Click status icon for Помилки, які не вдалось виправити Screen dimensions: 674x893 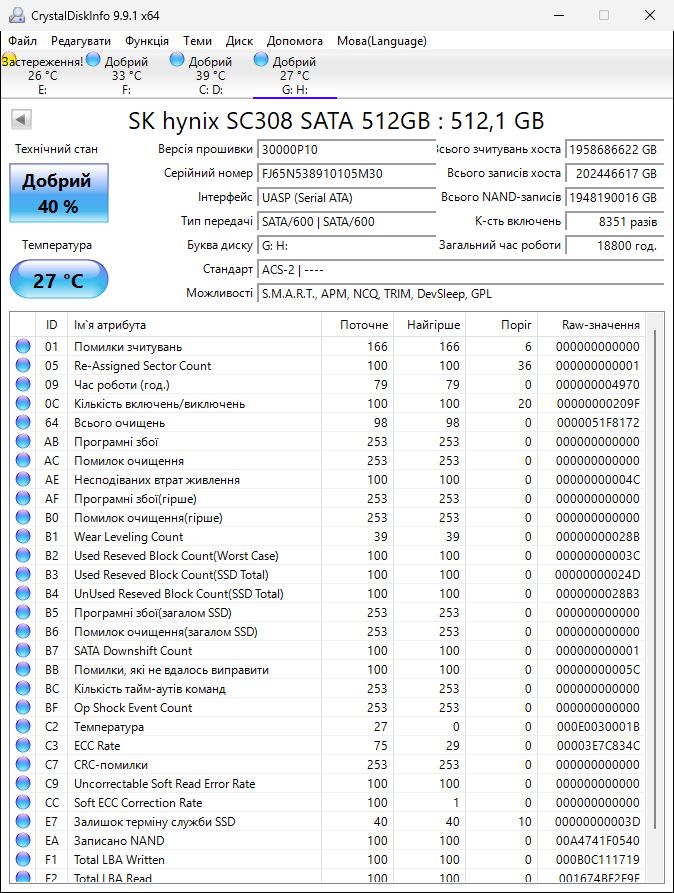point(23,669)
